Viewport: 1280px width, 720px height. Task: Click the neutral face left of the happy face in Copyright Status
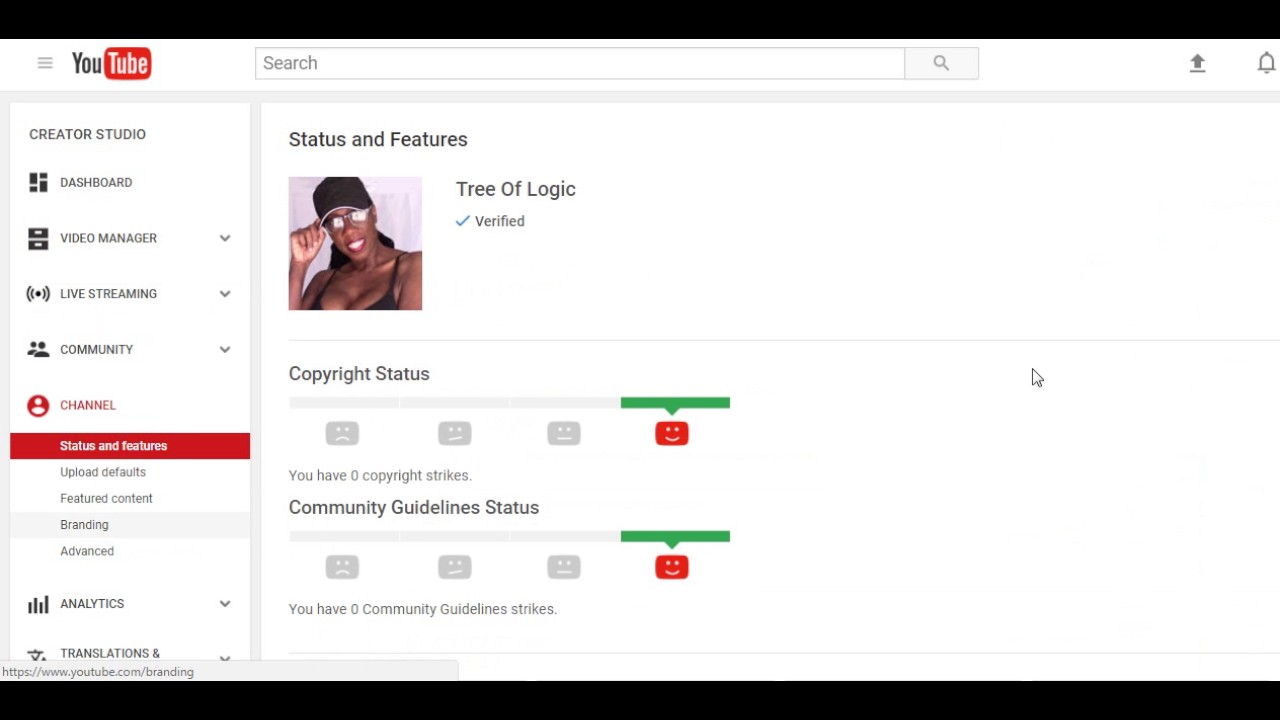pos(564,433)
